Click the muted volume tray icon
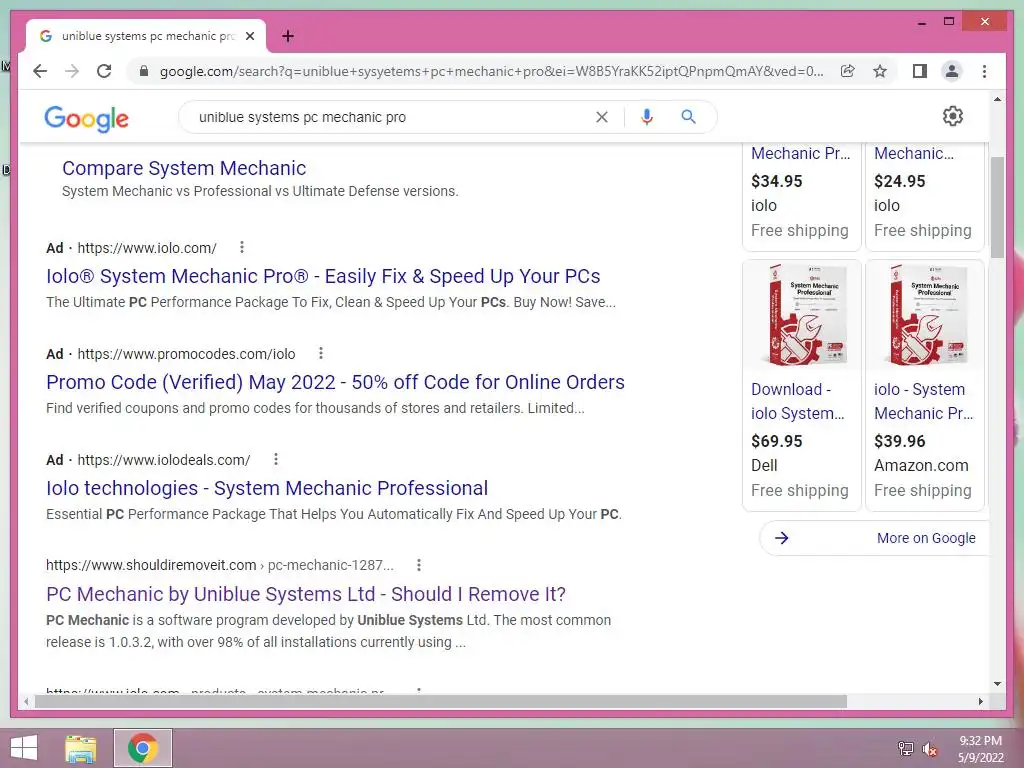The width and height of the screenshot is (1024, 768). [930, 748]
